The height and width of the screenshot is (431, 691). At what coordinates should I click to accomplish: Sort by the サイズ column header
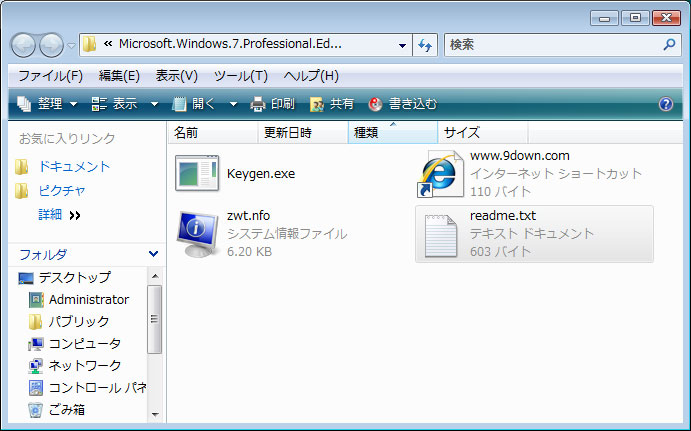click(483, 133)
